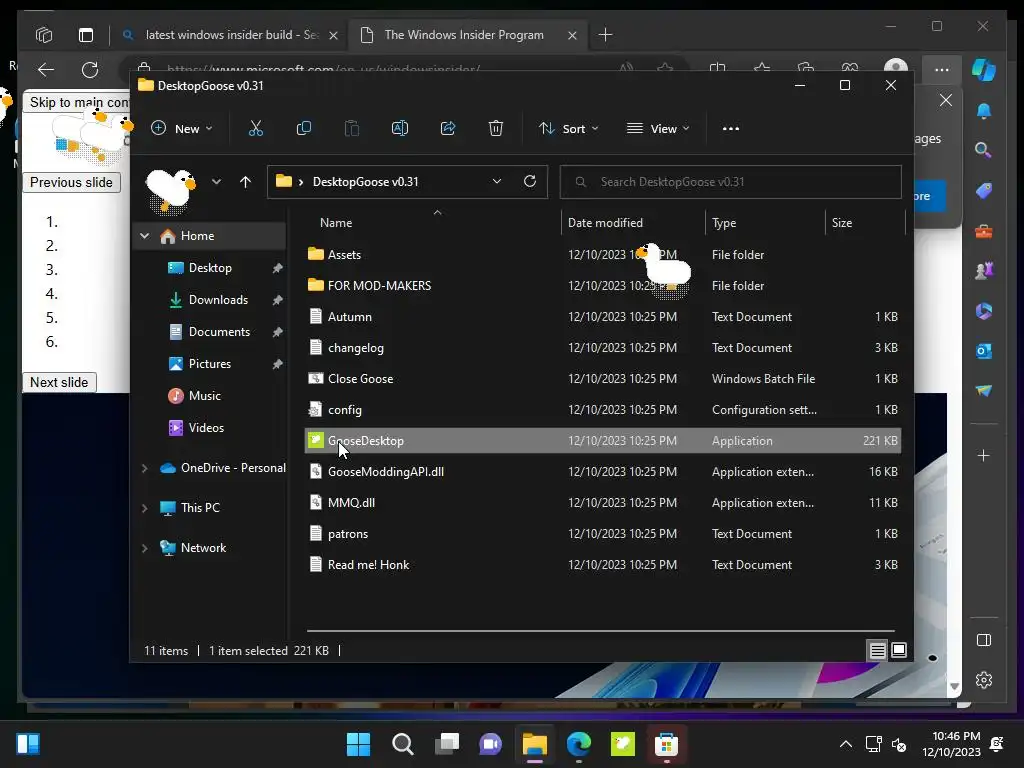The image size is (1024, 768).
Task: Select the Close Goose batch file
Action: tap(603, 379)
